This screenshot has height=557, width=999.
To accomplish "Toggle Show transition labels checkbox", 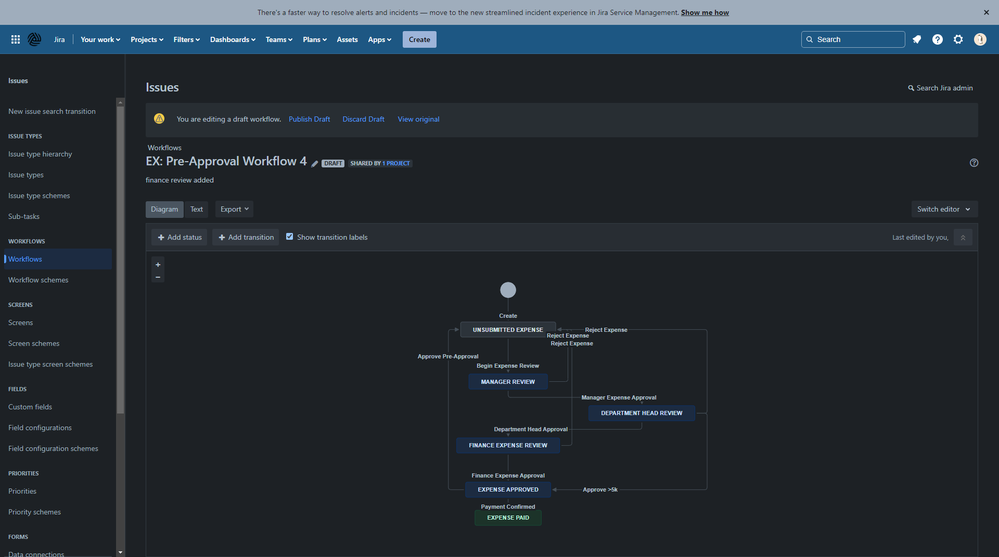I will (289, 236).
